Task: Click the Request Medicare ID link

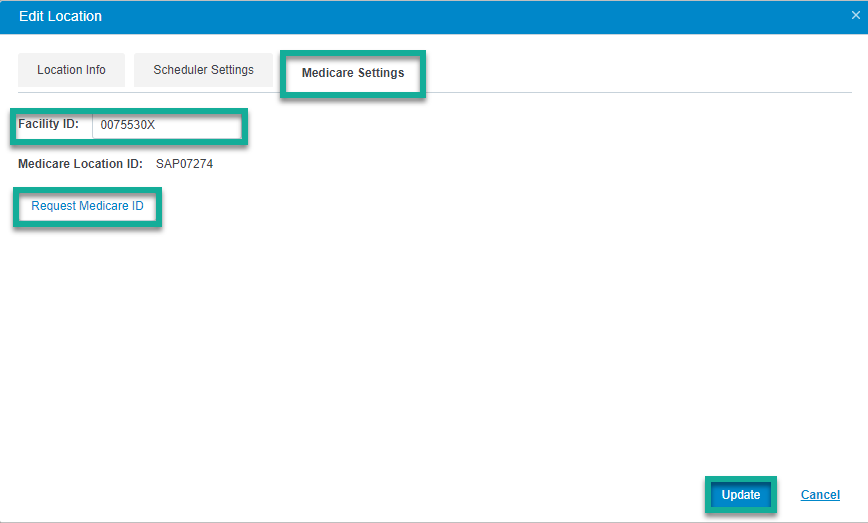Action: pos(87,206)
